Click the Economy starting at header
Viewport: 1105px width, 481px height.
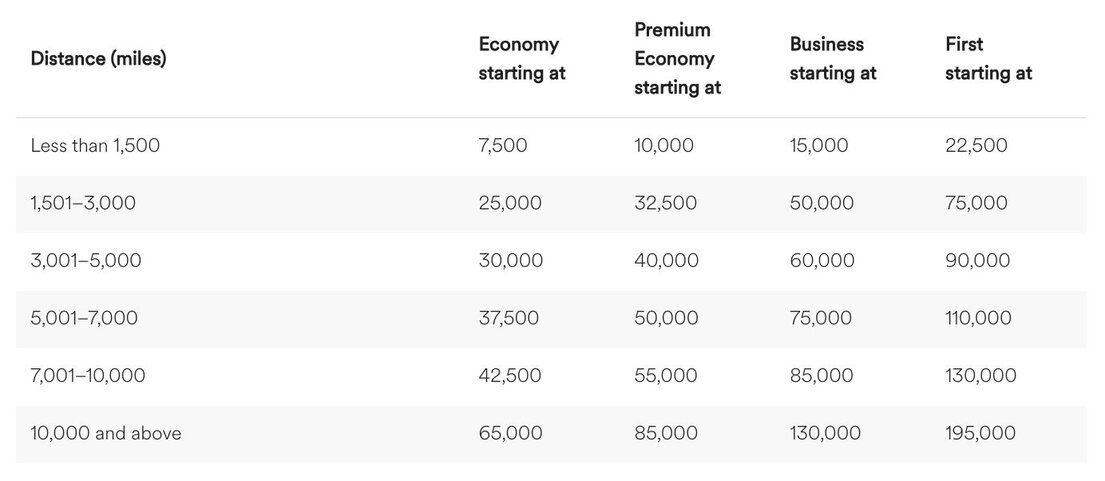pyautogui.click(x=522, y=59)
